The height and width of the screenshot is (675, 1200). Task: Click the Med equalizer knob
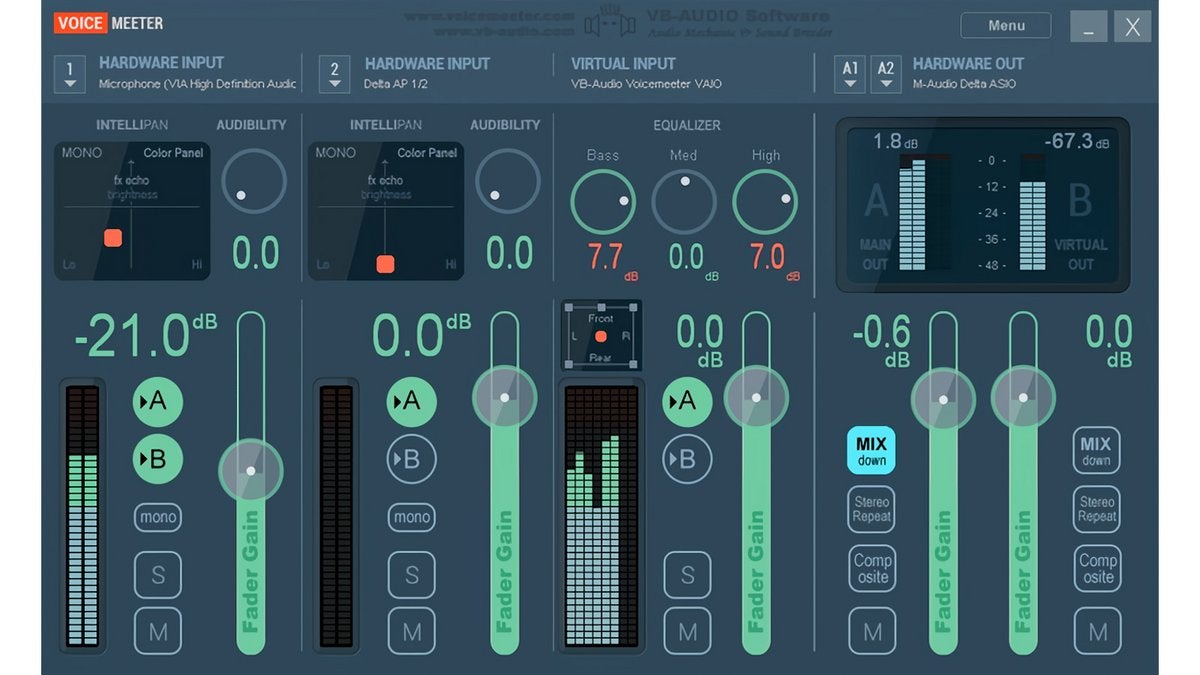684,202
